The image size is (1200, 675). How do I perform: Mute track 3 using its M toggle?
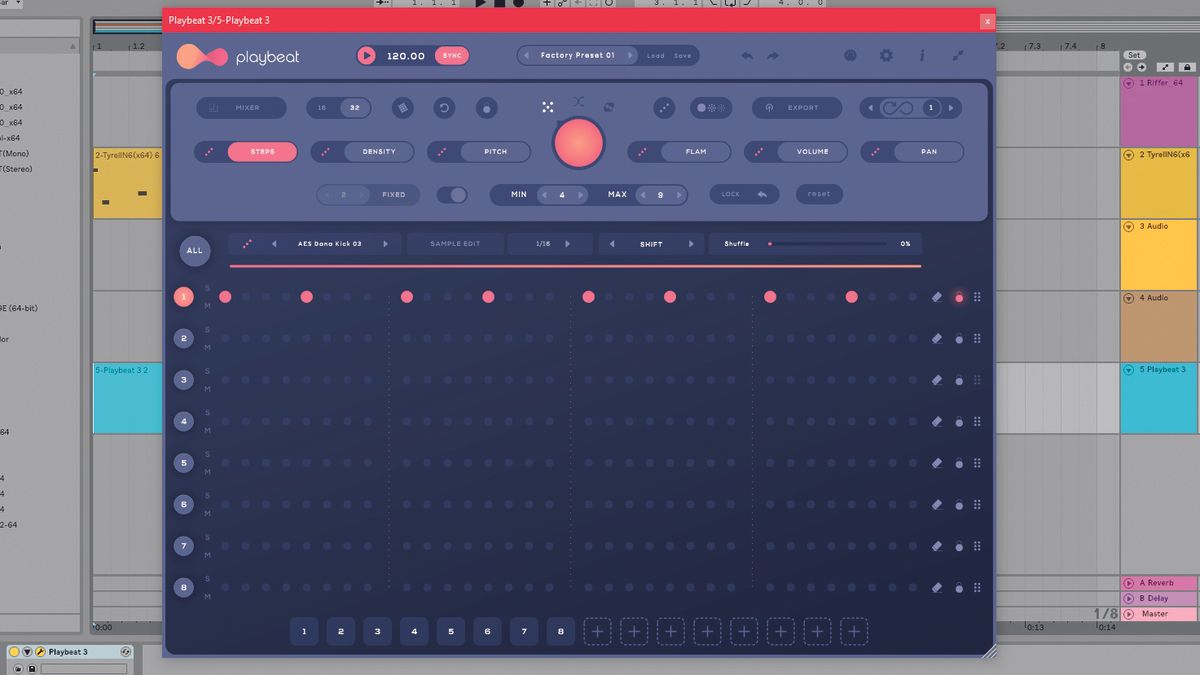click(206, 388)
